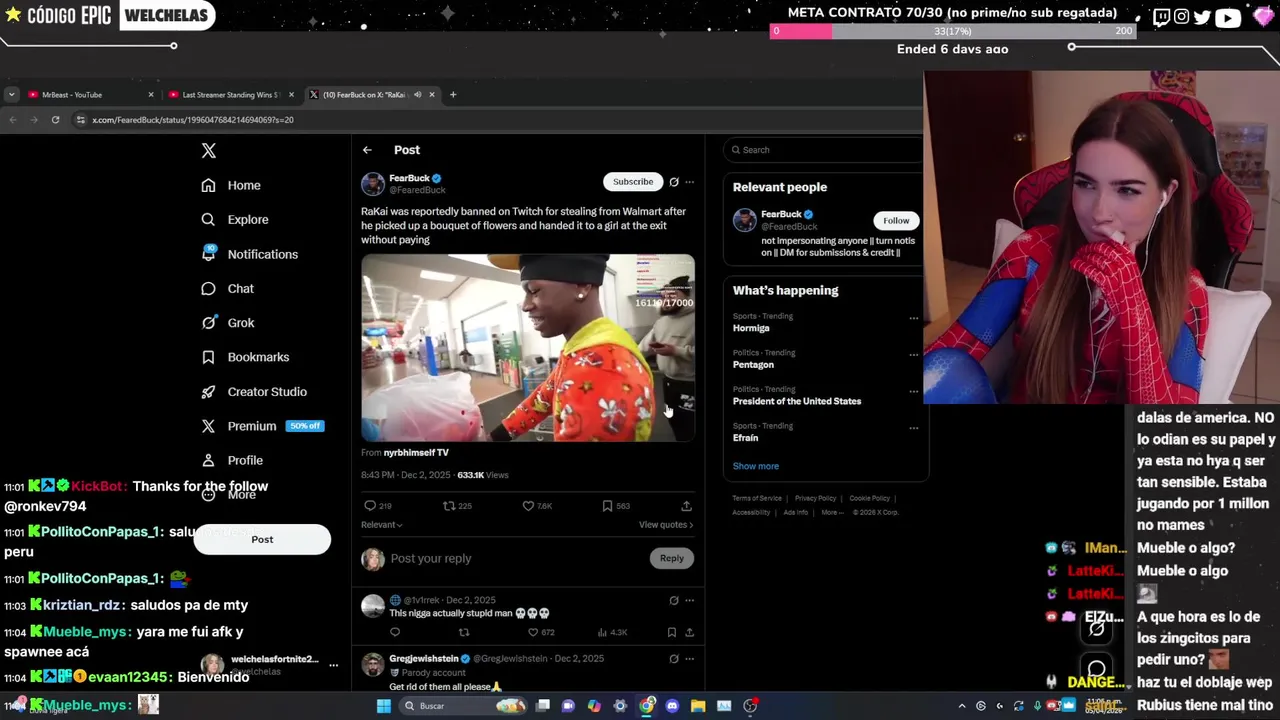
Task: Close the MrBeast - YouTube tab
Action: coord(151,95)
